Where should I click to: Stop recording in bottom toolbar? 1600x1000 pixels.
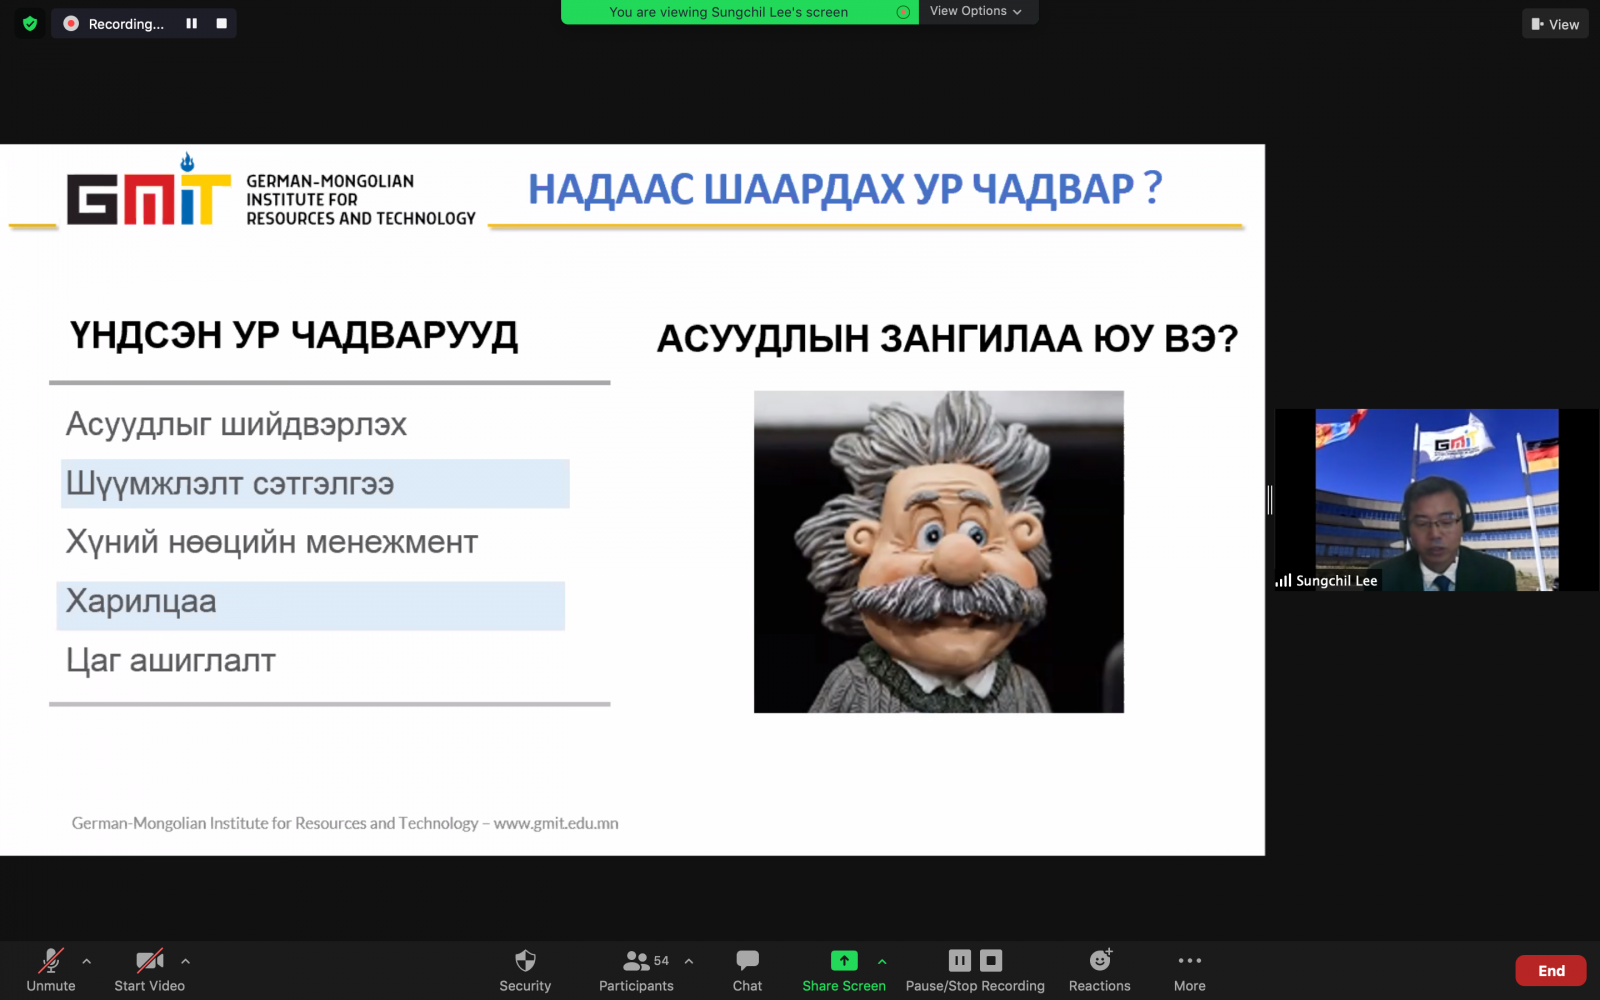click(991, 960)
